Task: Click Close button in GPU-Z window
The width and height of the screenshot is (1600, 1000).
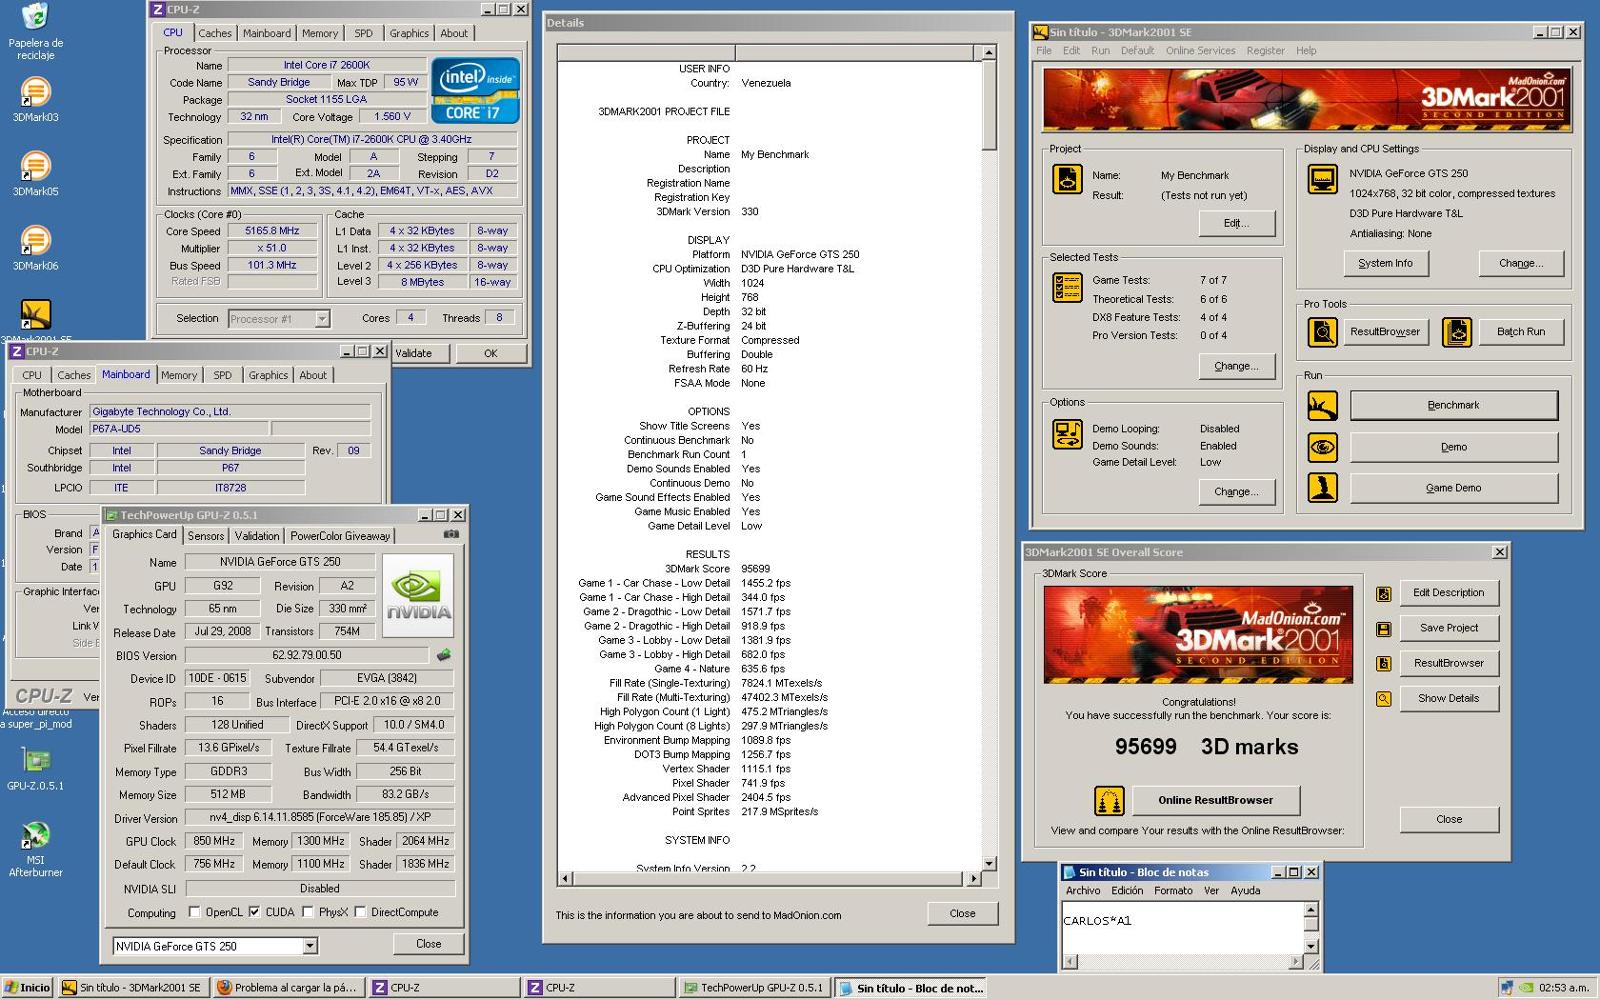Action: click(x=429, y=943)
